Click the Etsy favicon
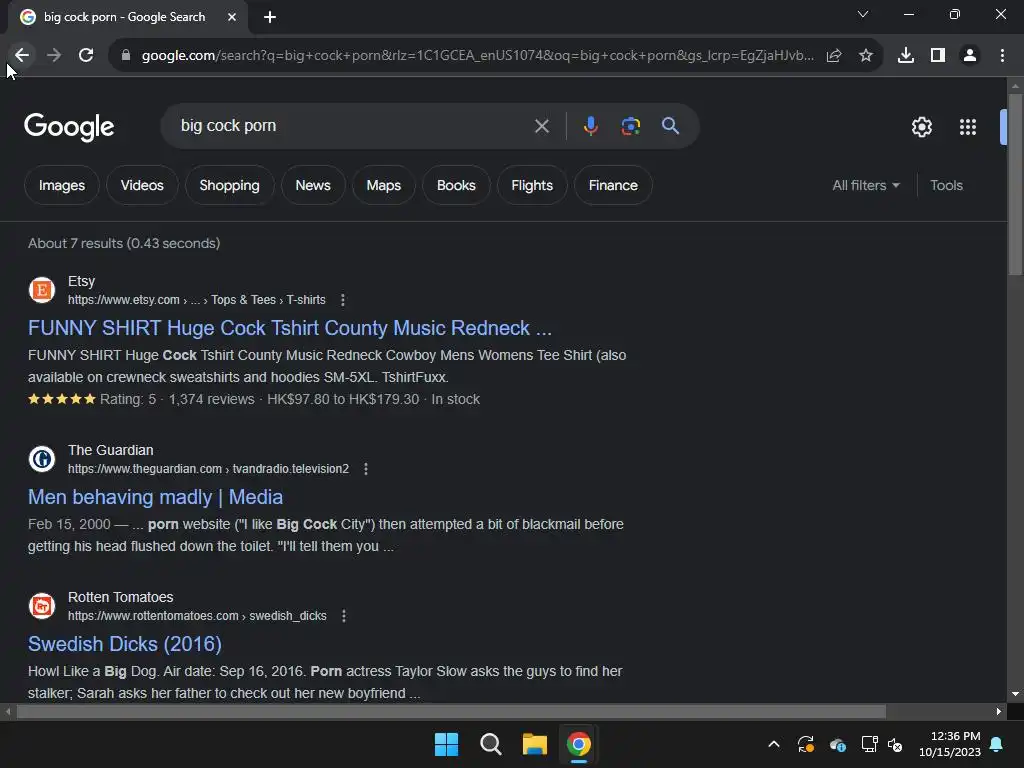Screen dimensions: 1024x768 coord(42,290)
